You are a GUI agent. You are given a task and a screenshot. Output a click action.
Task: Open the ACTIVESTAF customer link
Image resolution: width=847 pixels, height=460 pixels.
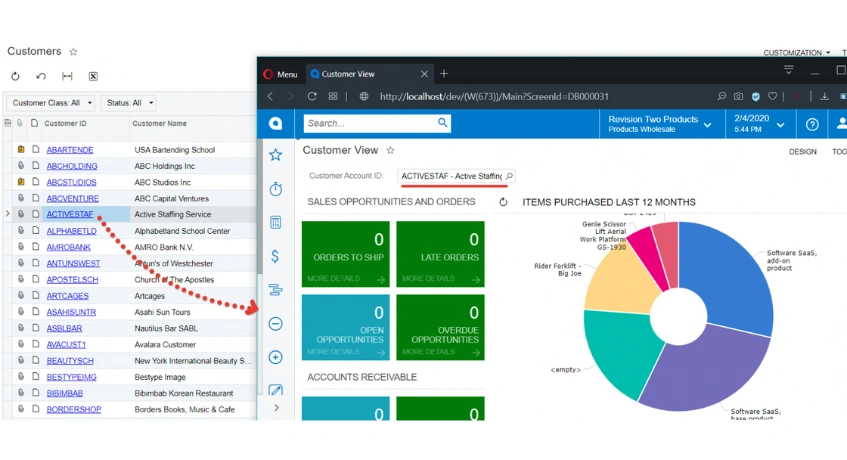click(x=69, y=214)
